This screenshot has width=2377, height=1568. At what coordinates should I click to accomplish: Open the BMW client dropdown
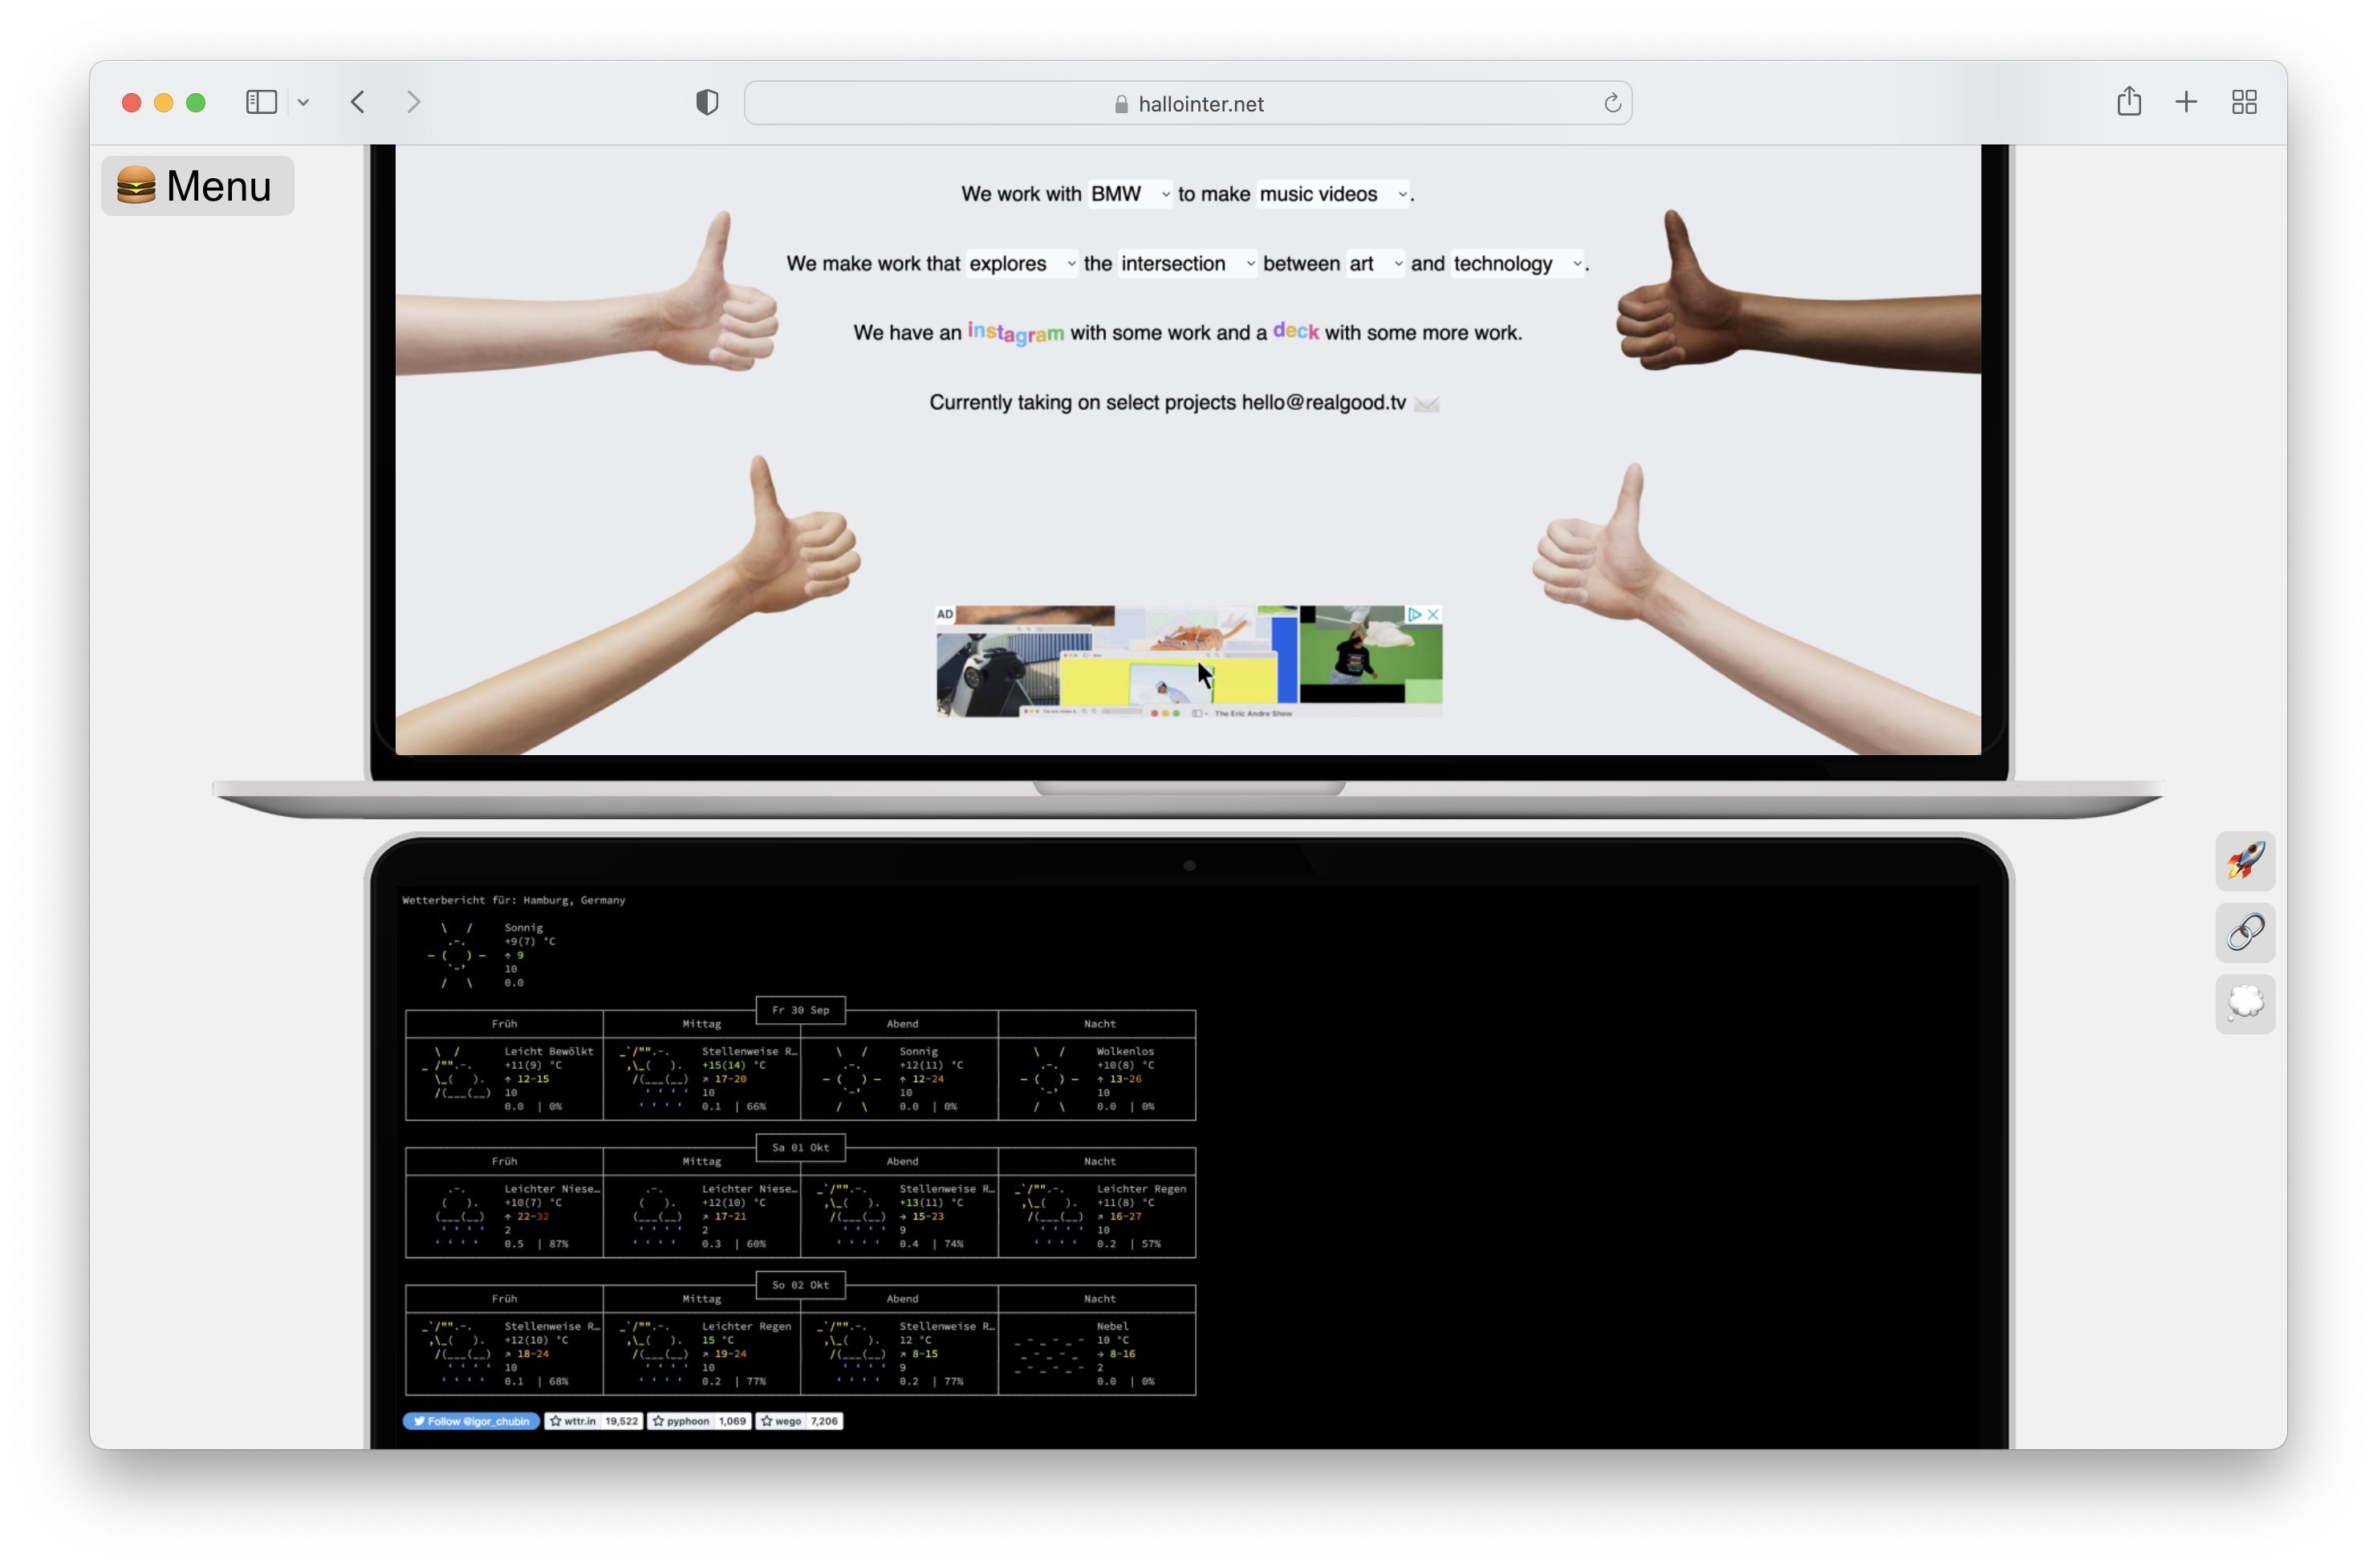(x=1130, y=194)
